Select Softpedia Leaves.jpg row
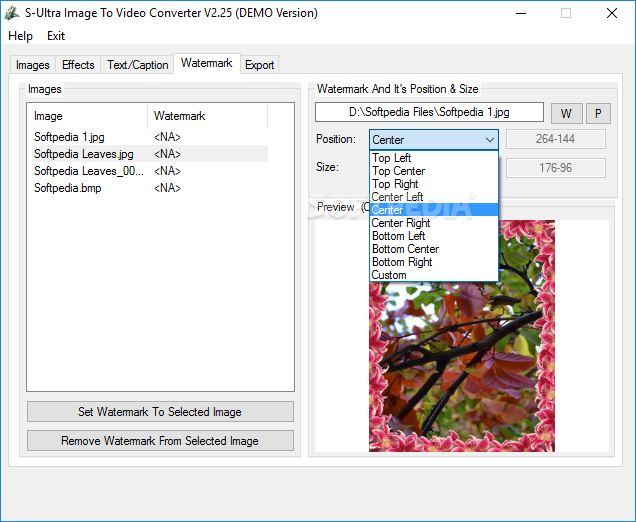 click(x=150, y=154)
